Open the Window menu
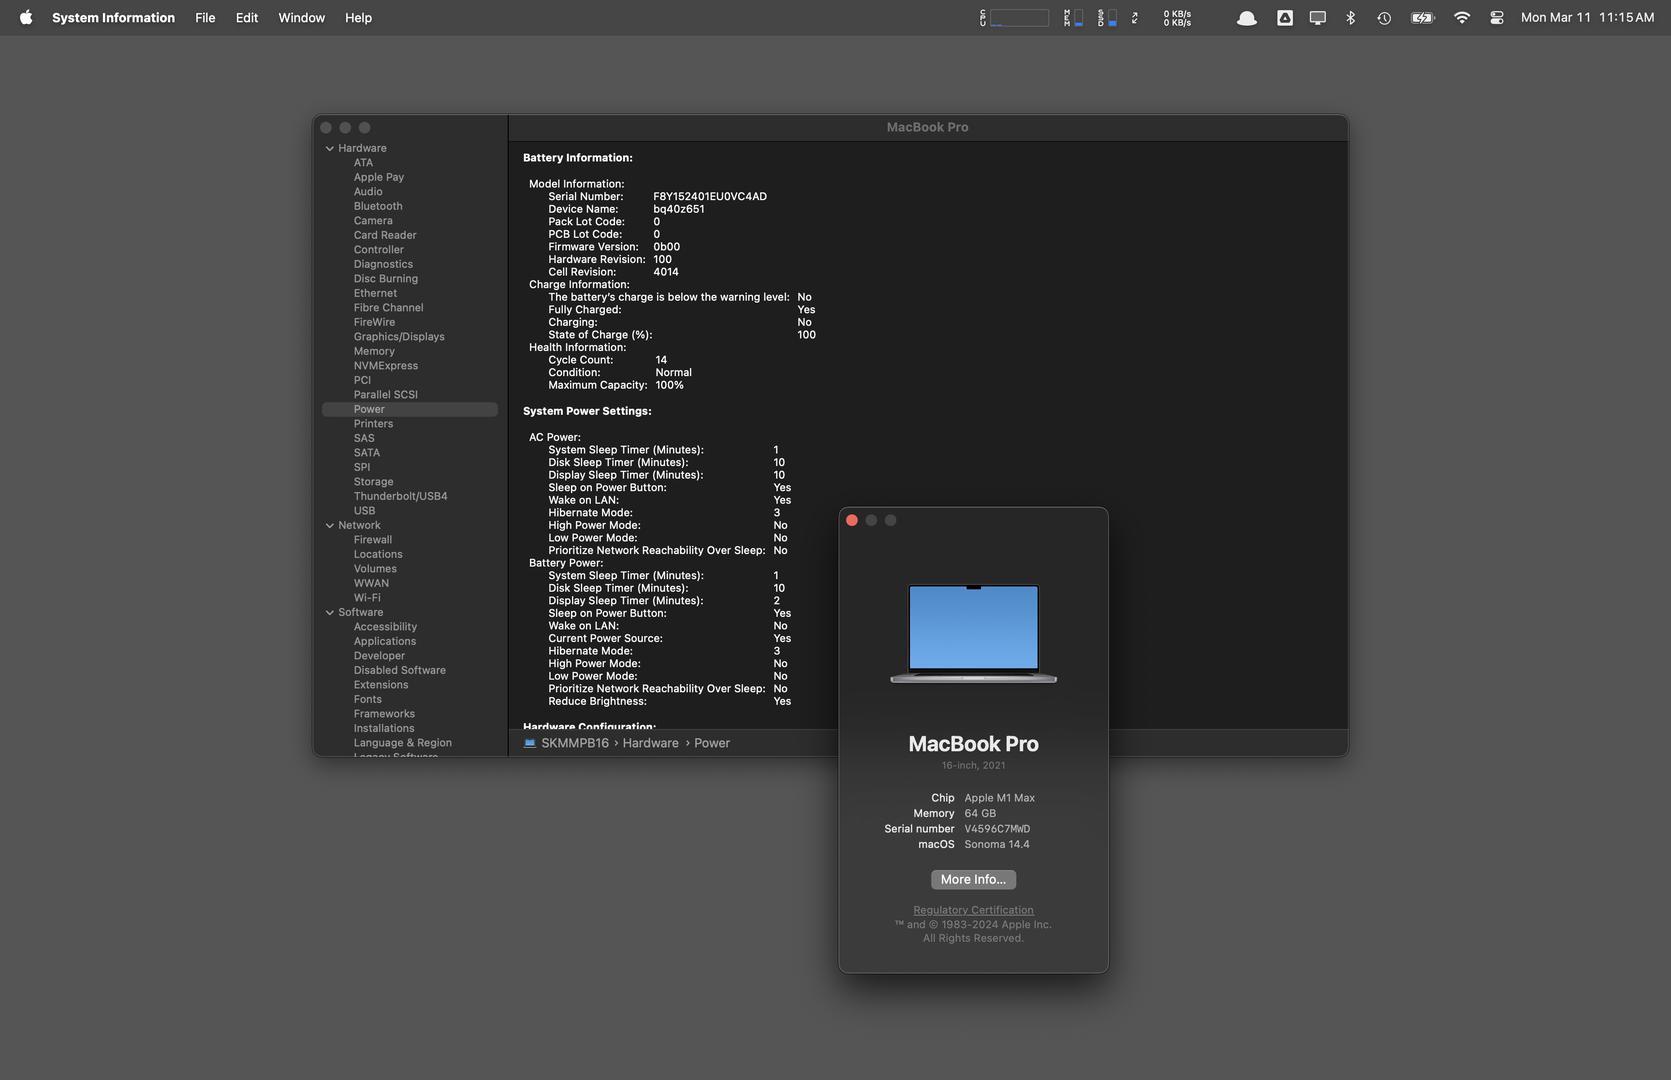Viewport: 1671px width, 1080px height. click(301, 17)
